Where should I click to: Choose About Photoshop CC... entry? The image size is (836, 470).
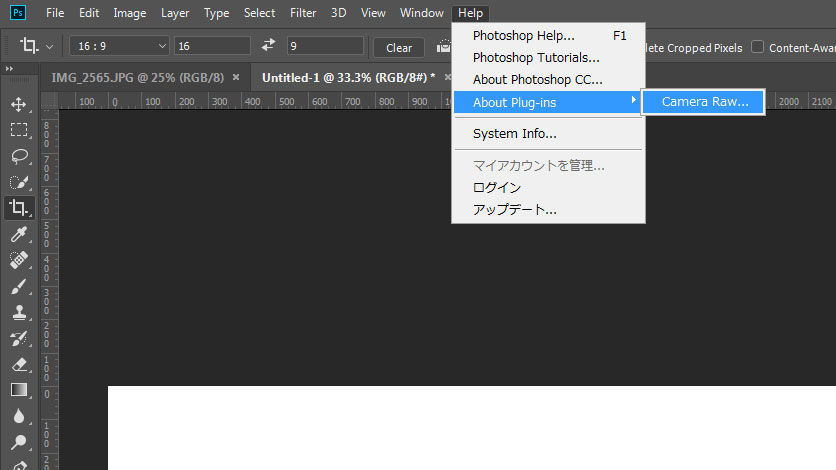pos(549,79)
